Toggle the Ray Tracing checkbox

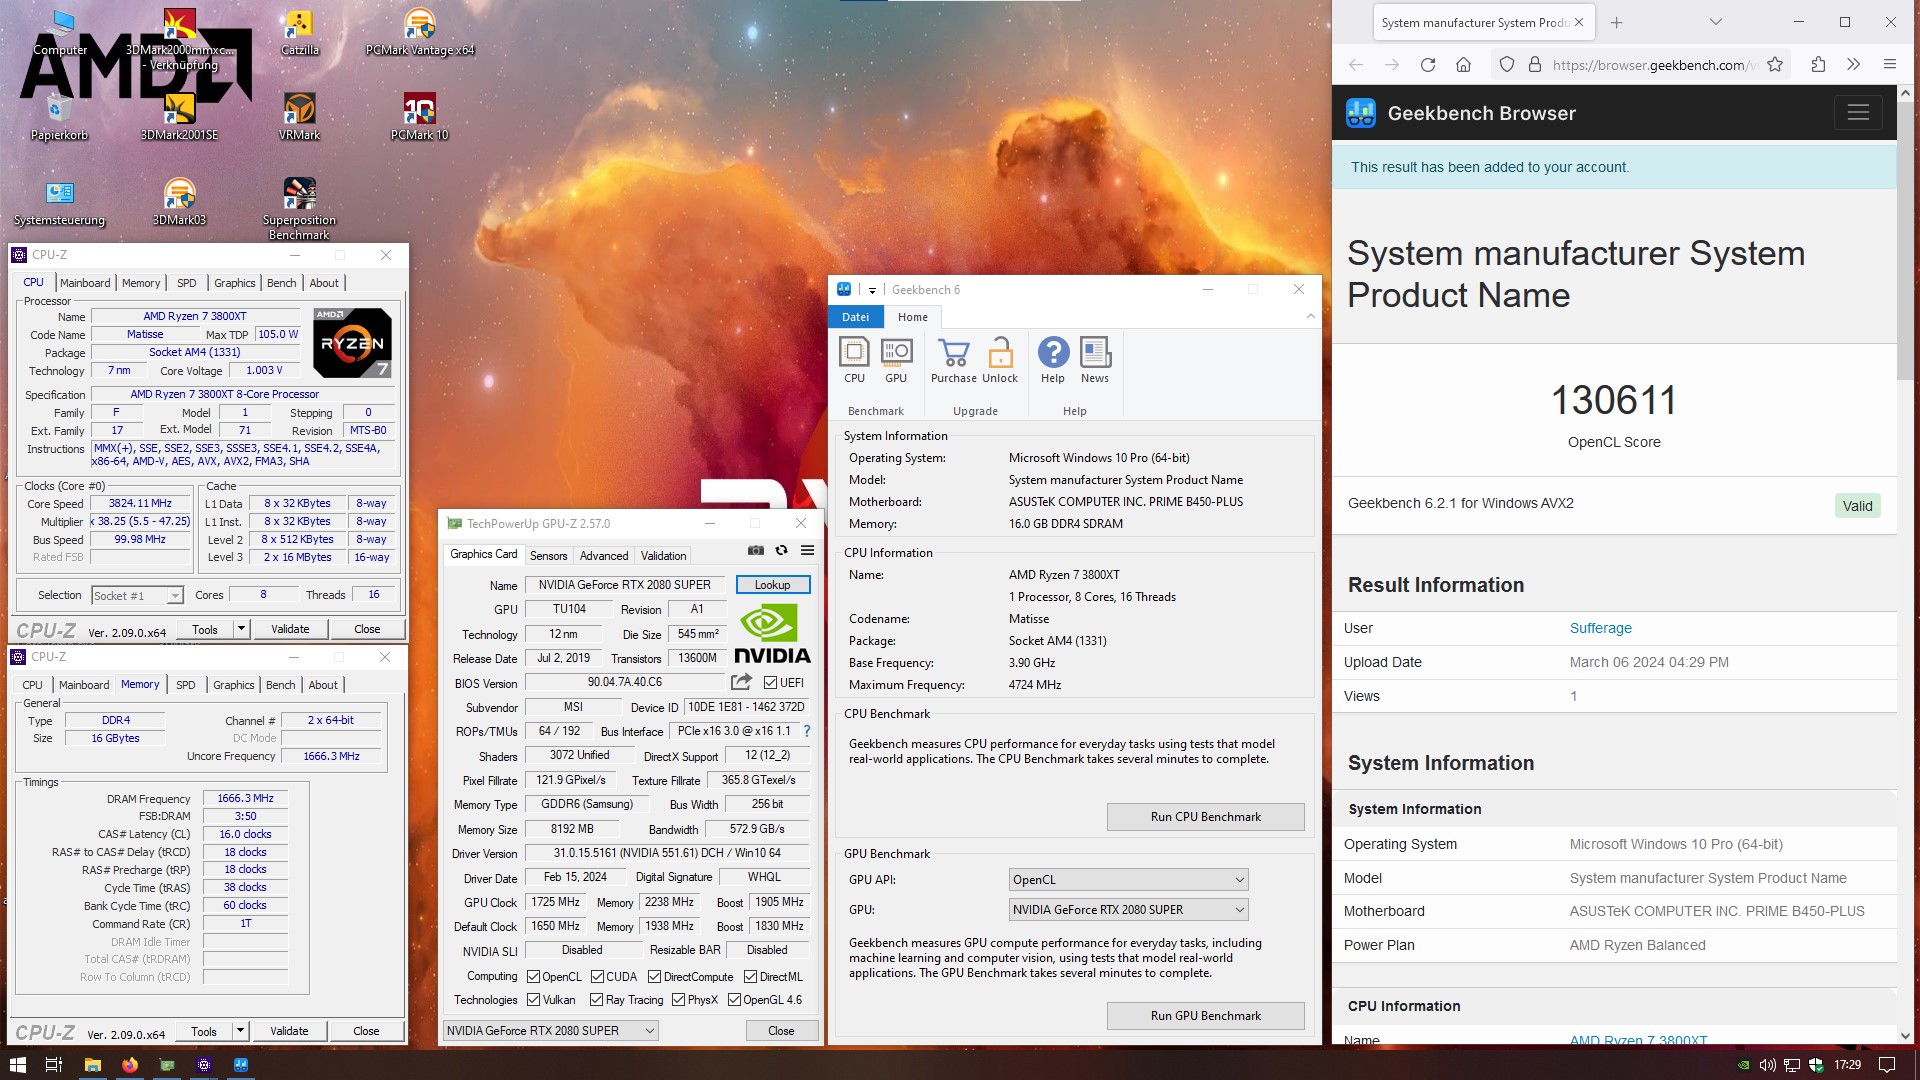[x=596, y=1000]
